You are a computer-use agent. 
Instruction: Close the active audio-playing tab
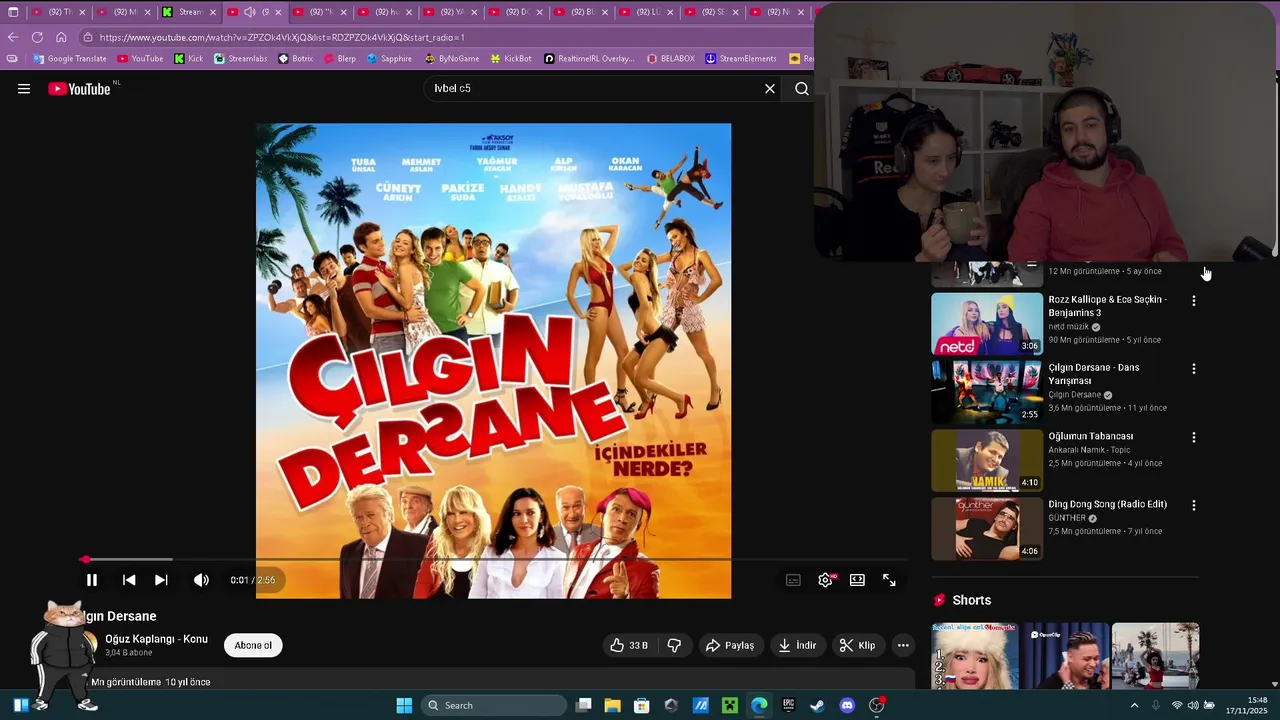pos(278,12)
